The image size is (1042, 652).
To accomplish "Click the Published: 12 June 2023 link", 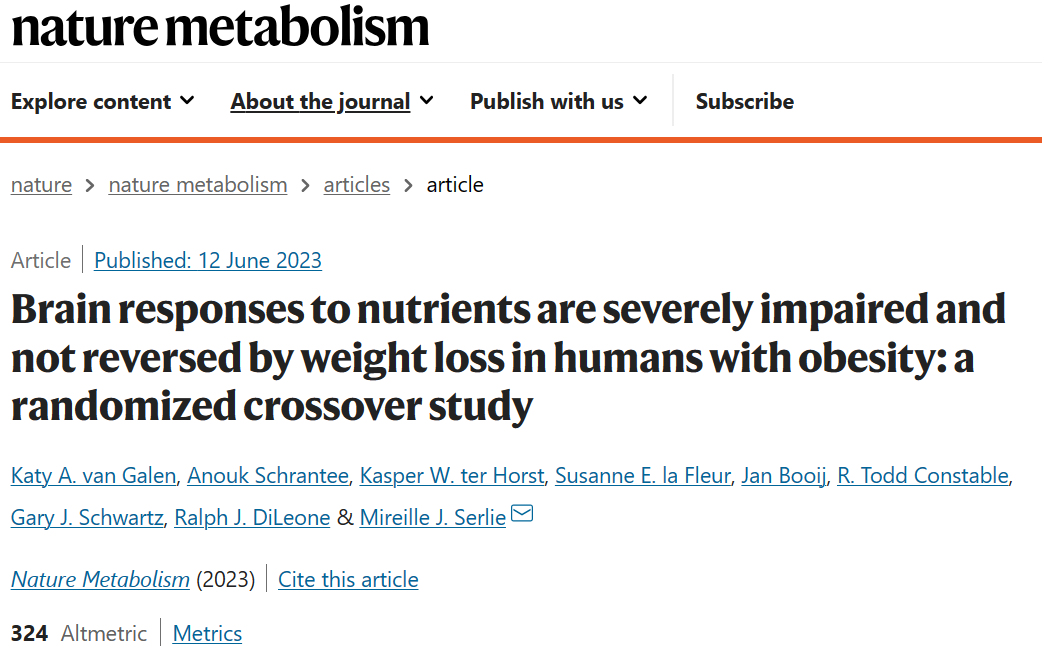I will (x=208, y=261).
